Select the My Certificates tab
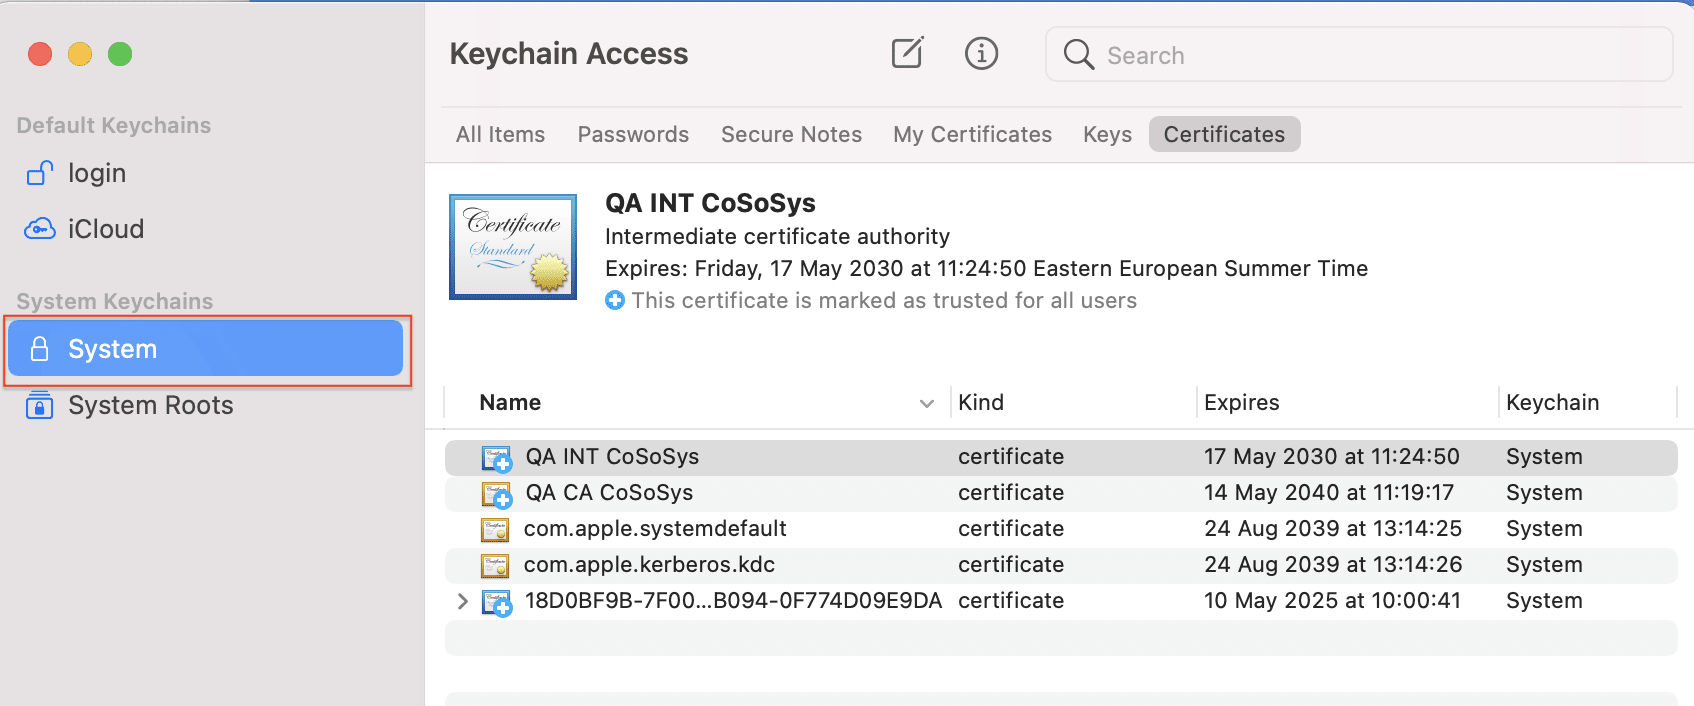 pos(972,134)
